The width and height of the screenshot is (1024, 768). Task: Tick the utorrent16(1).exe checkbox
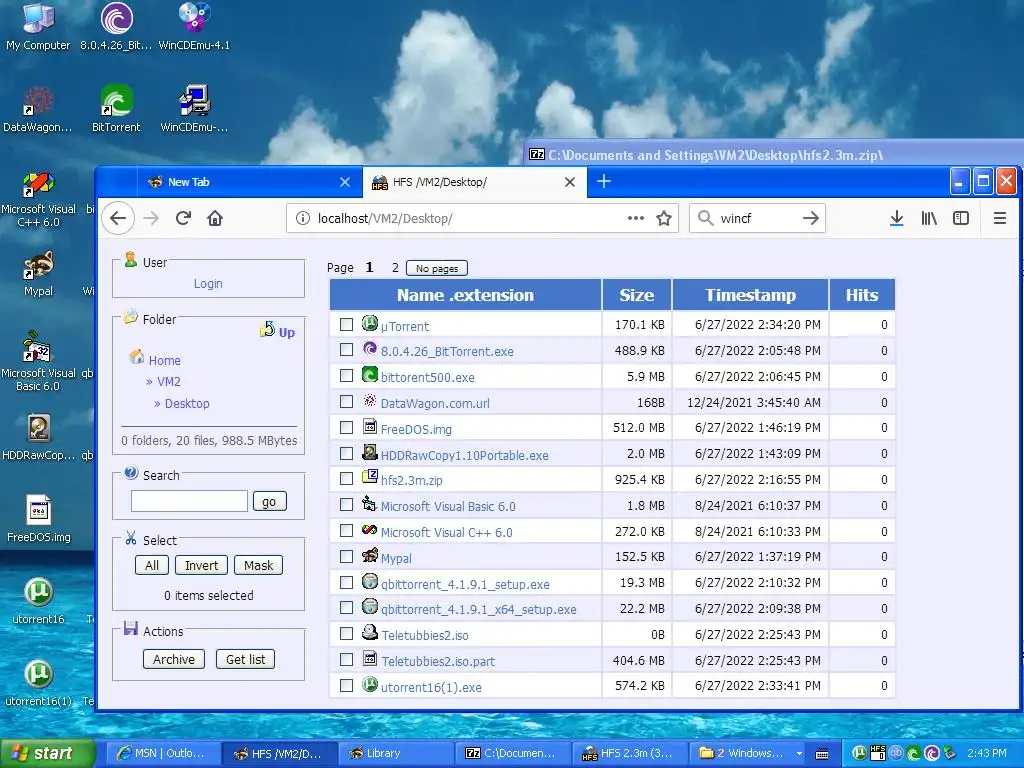point(347,686)
